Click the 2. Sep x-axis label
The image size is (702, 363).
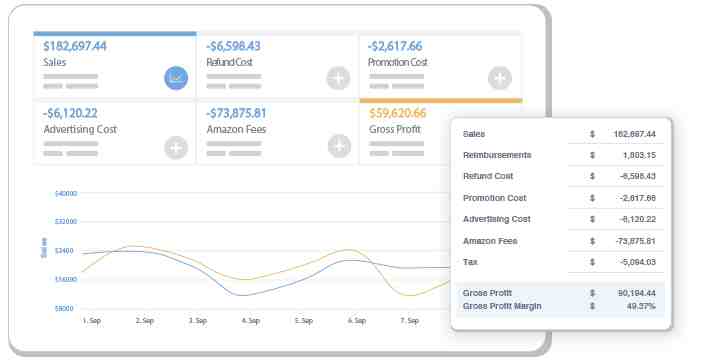click(145, 320)
